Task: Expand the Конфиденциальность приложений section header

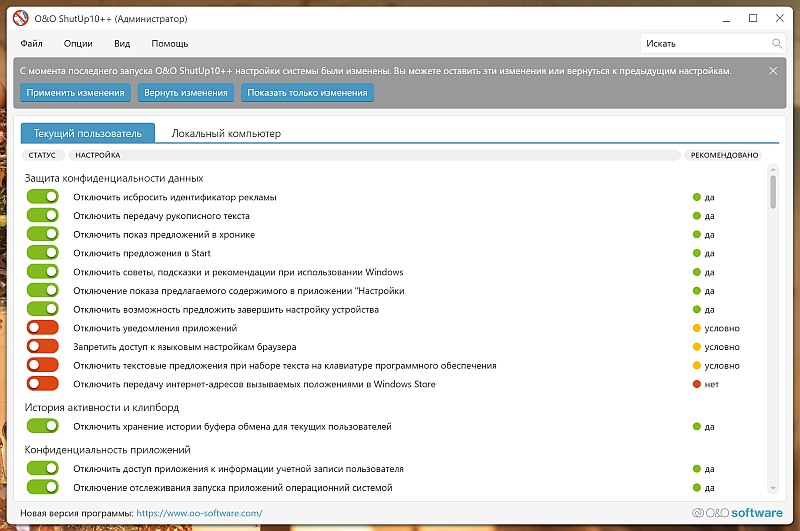Action: pyautogui.click(x=107, y=450)
